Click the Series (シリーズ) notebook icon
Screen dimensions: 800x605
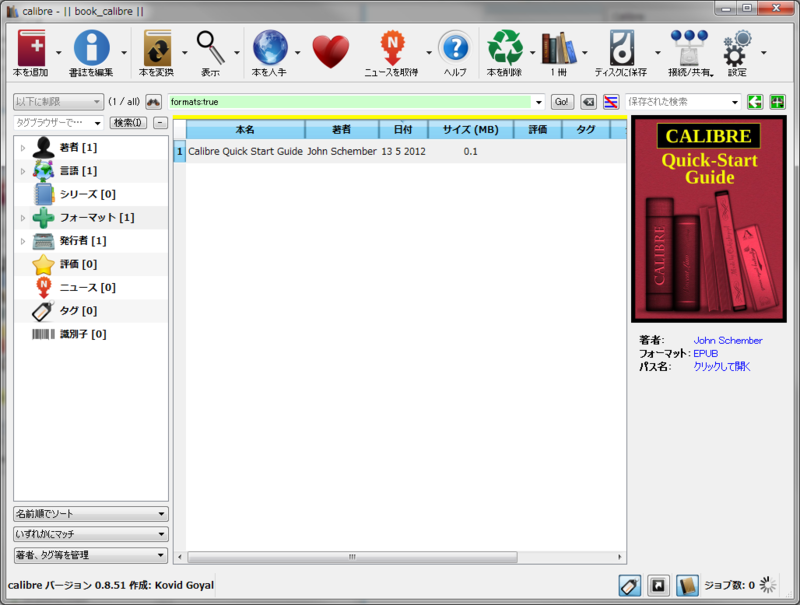coord(43,194)
